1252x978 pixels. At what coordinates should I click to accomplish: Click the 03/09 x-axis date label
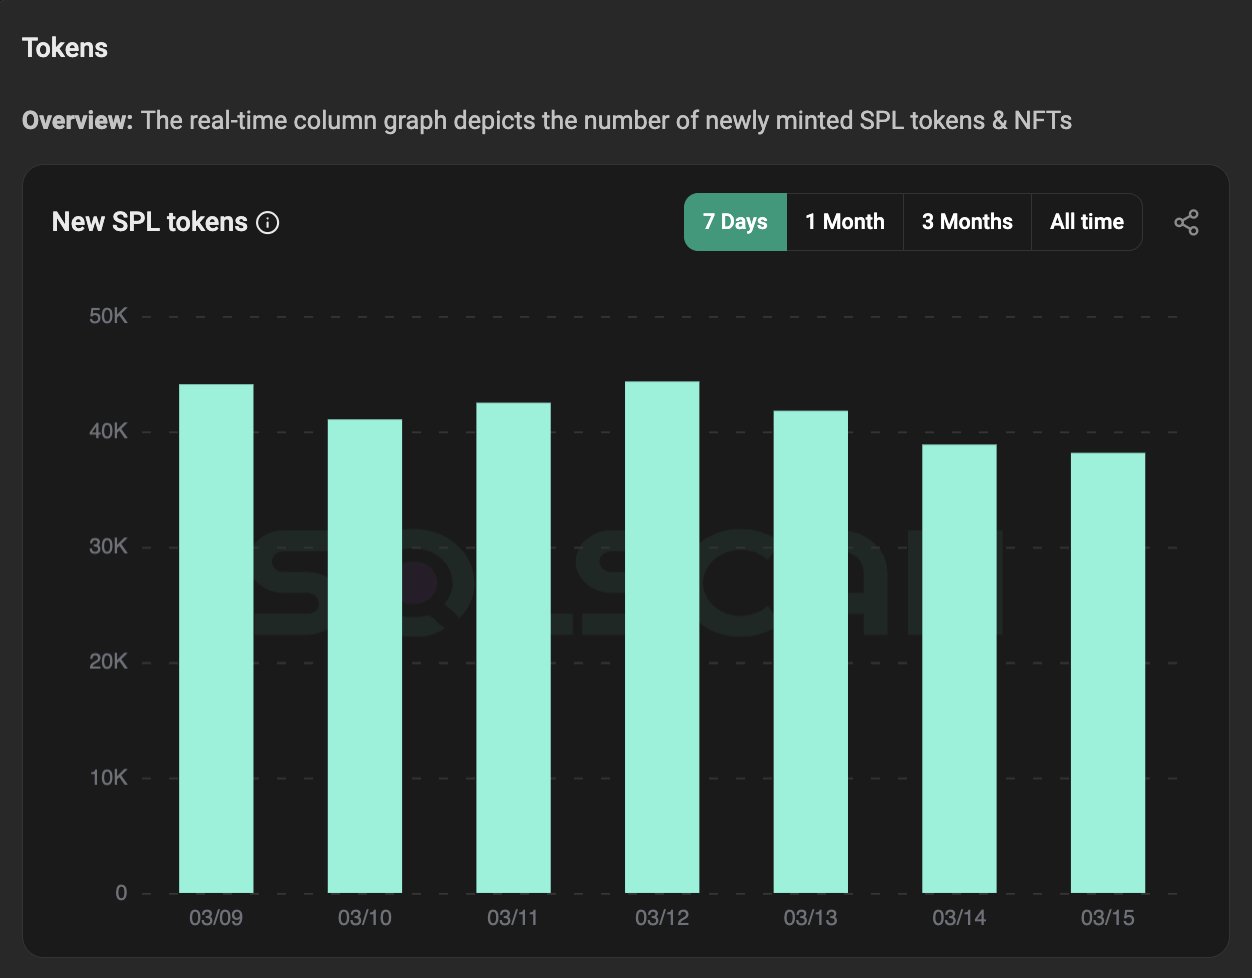(x=216, y=918)
